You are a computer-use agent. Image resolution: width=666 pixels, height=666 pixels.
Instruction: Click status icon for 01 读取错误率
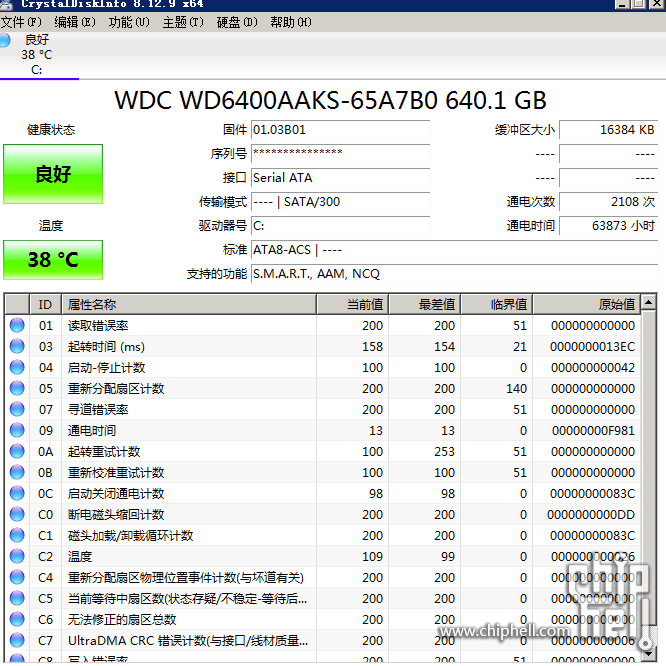17,325
